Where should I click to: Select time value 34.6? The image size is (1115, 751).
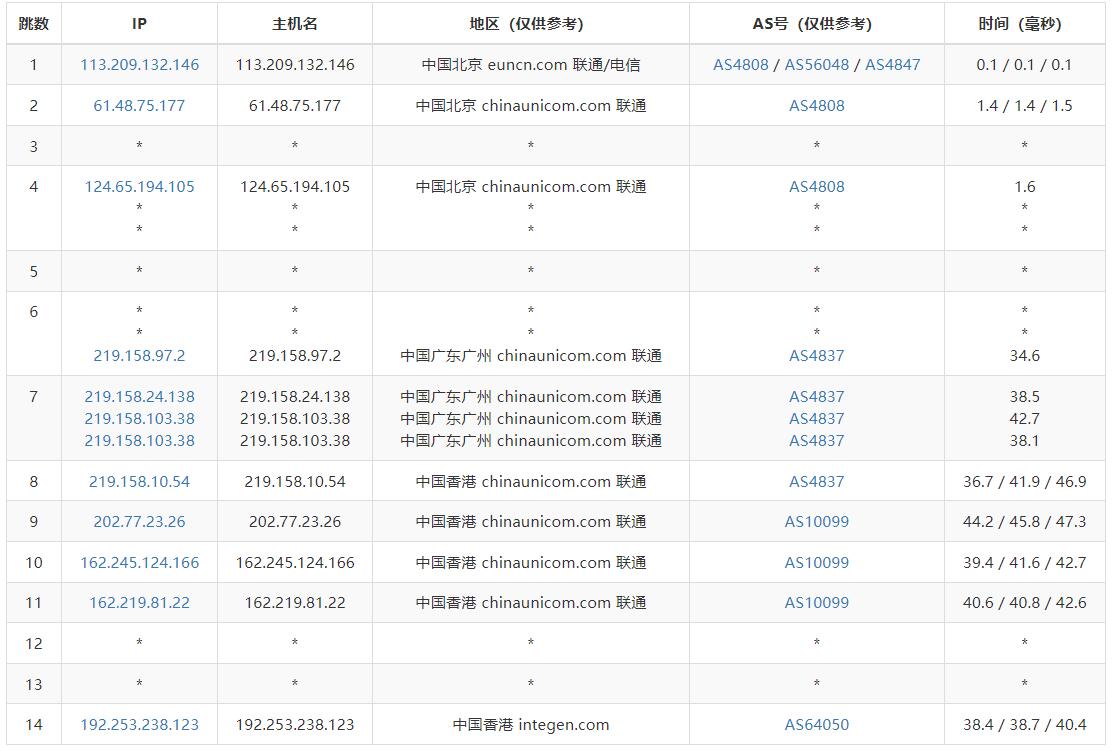(1025, 356)
